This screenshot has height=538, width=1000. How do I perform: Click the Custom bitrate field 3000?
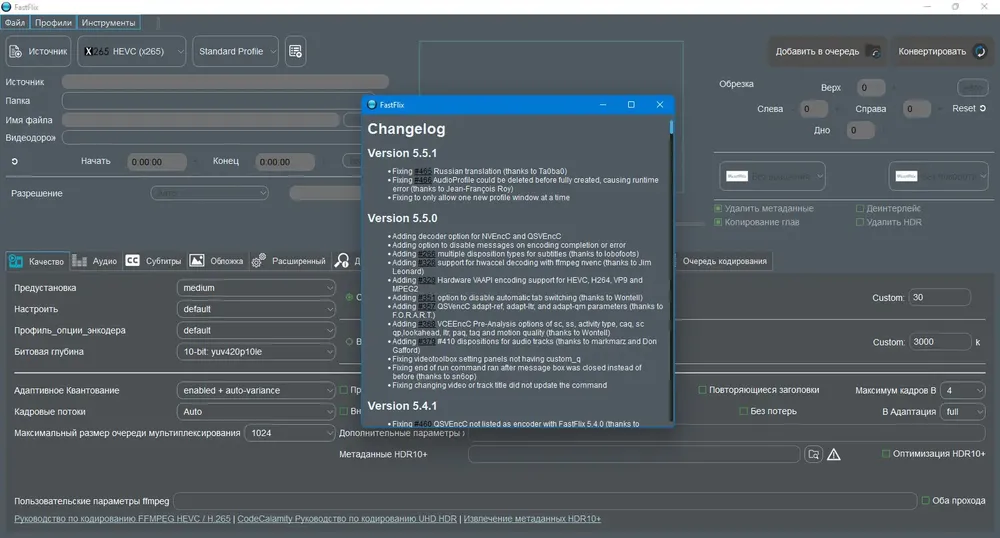[940, 342]
